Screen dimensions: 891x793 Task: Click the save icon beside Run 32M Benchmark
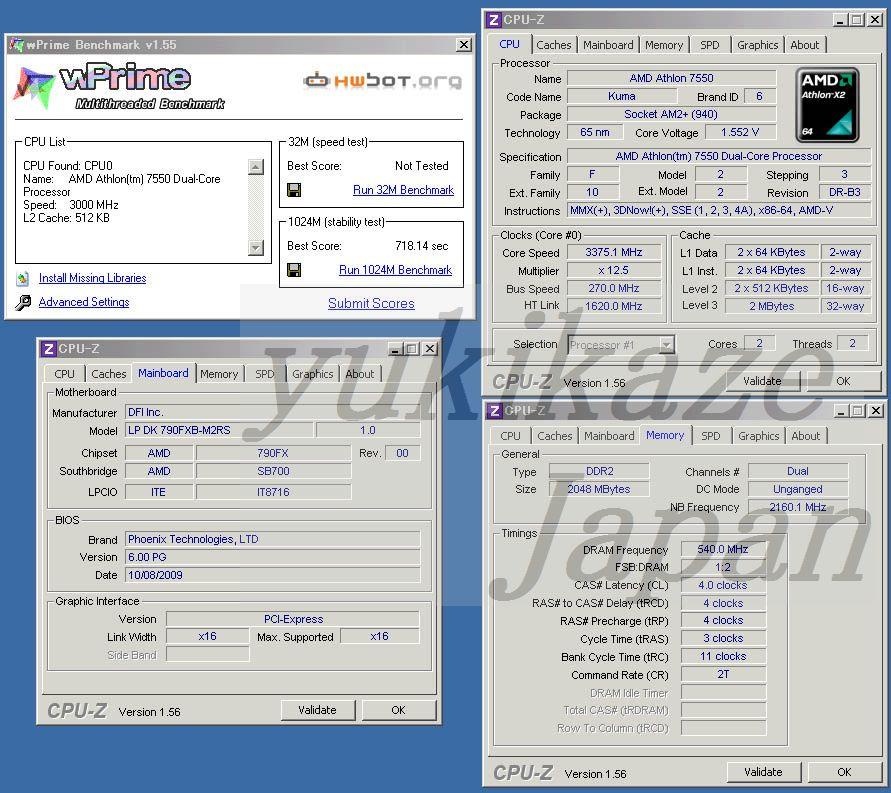[x=294, y=190]
